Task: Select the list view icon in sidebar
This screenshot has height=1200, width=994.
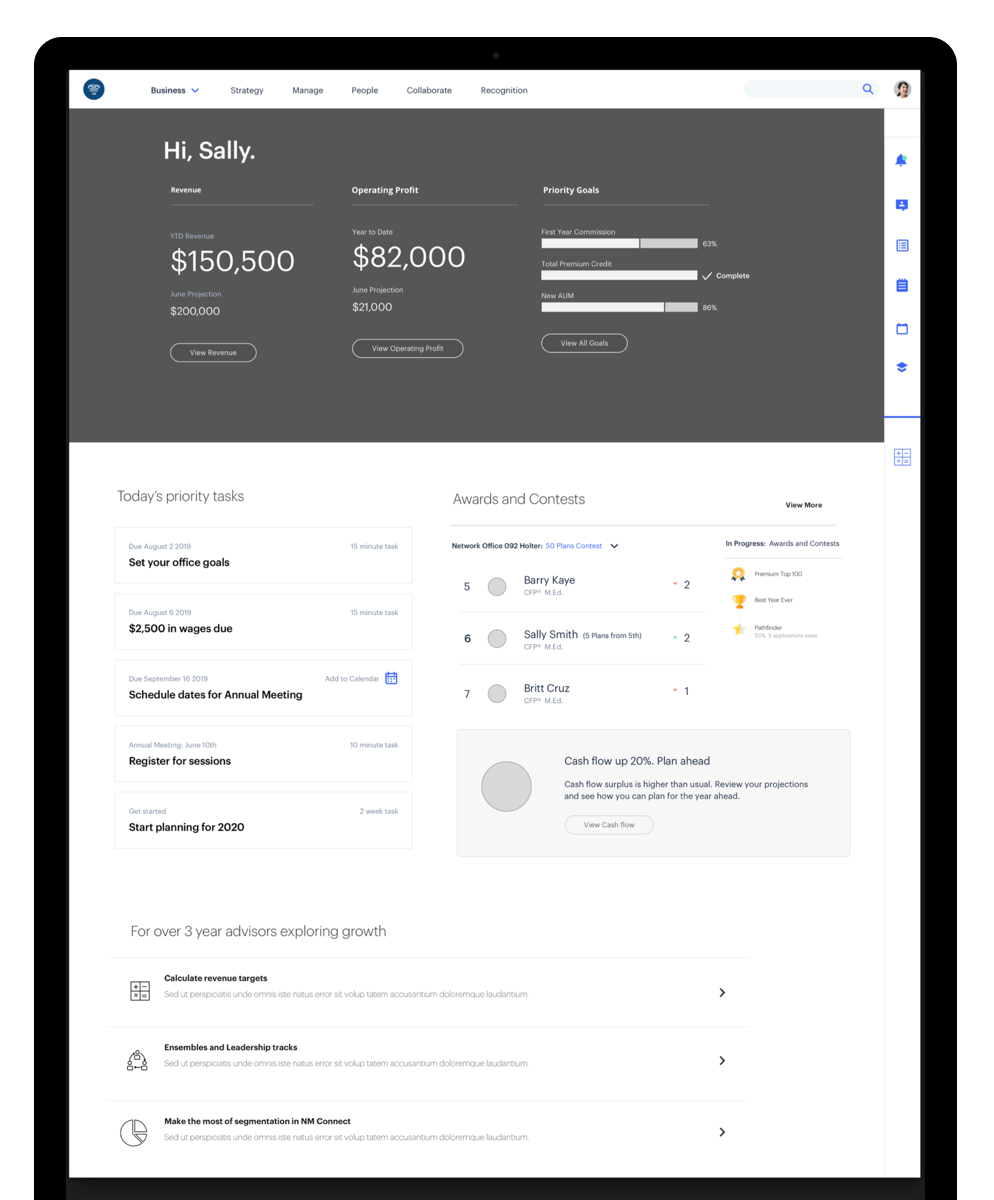Action: (901, 245)
